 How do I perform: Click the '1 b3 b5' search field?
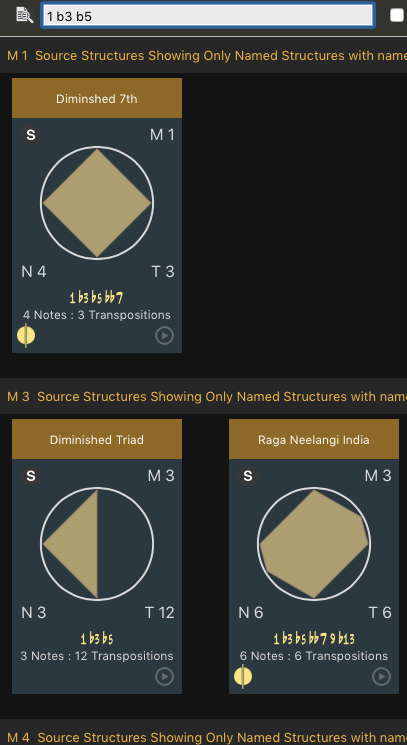click(208, 16)
